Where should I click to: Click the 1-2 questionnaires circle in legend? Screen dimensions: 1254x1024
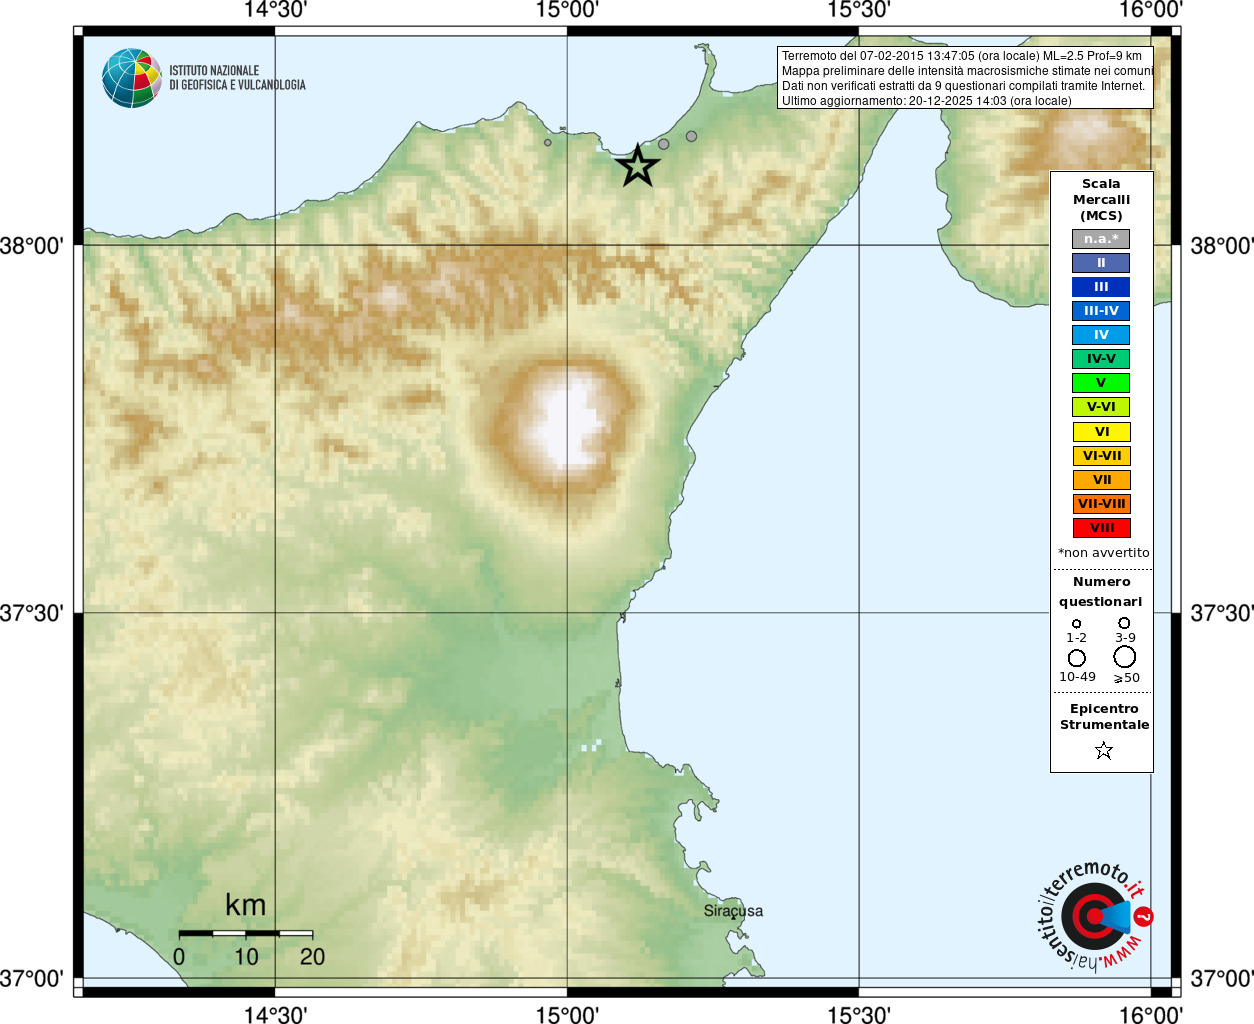click(1076, 624)
